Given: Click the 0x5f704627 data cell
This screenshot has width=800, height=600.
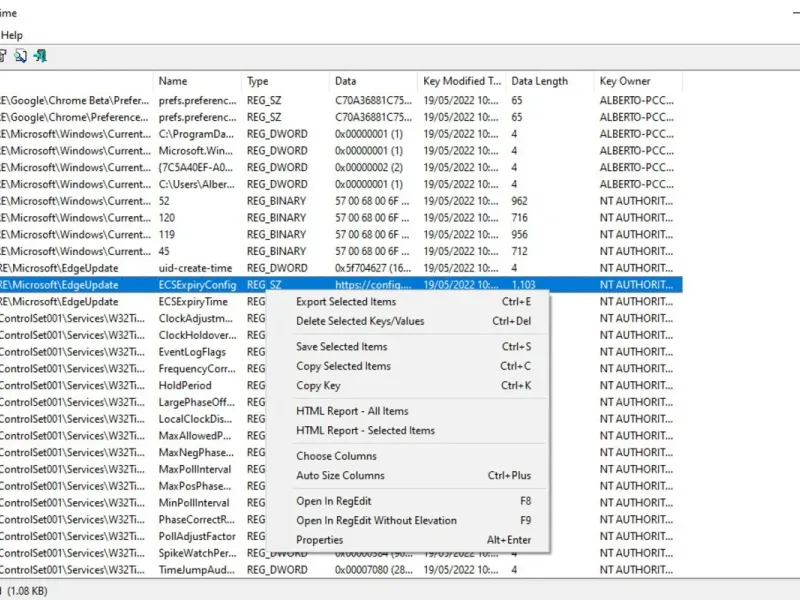Looking at the screenshot, I should click(x=373, y=268).
